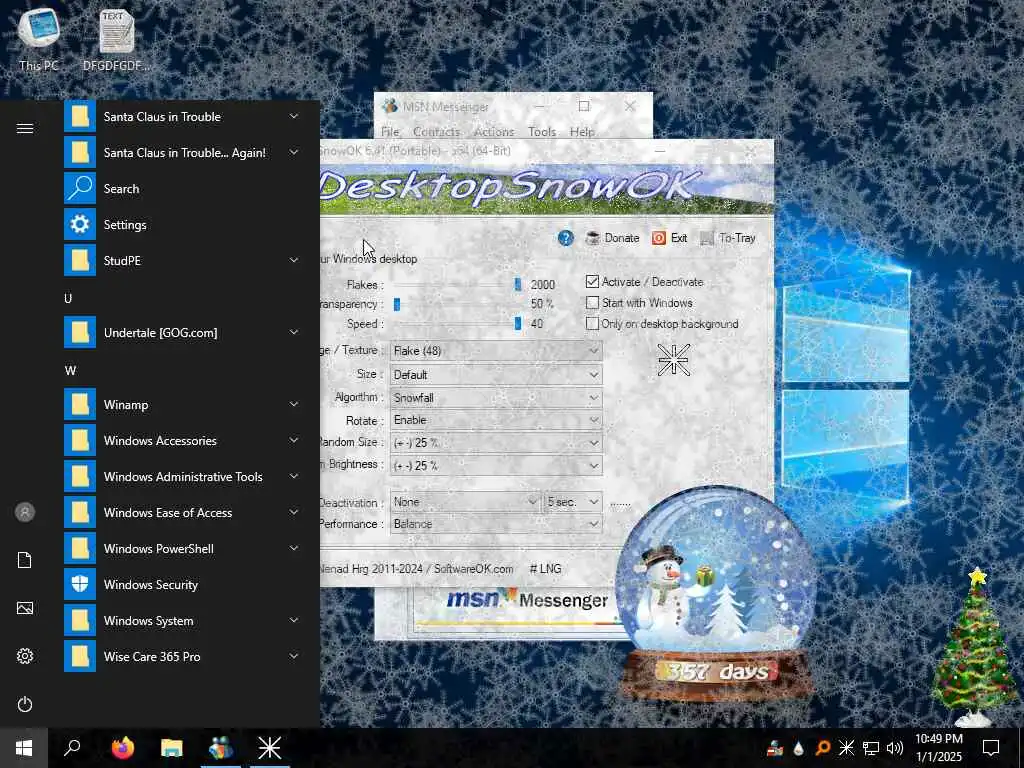Expand the Winamp folder
This screenshot has height=768, width=1024.
pyautogui.click(x=294, y=404)
